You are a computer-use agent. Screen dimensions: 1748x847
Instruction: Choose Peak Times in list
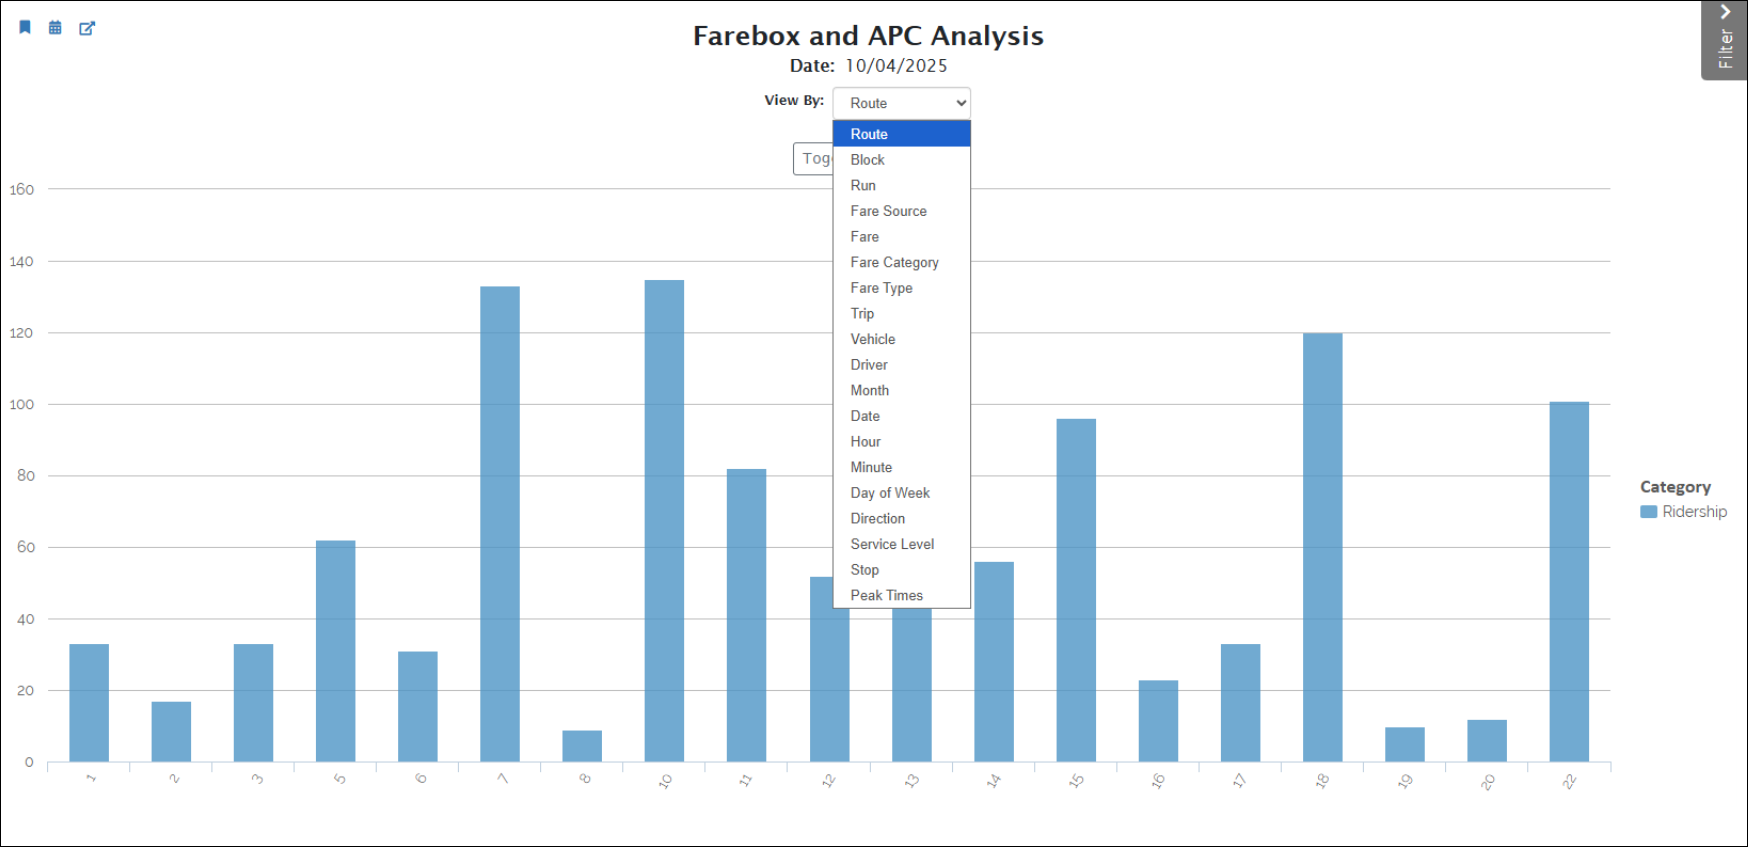[x=886, y=595]
